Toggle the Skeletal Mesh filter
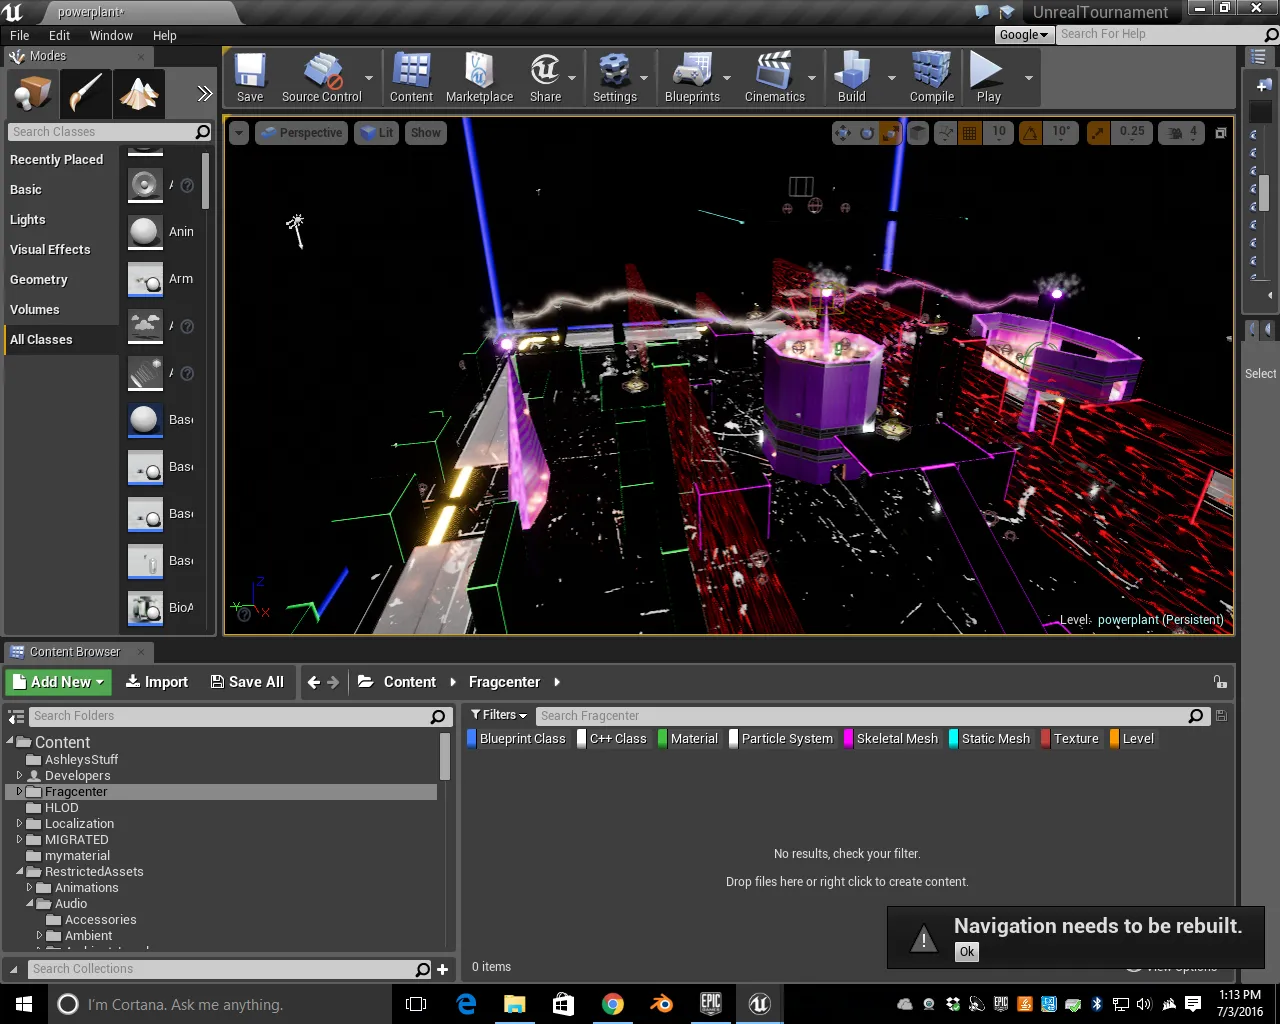The image size is (1280, 1024). (x=892, y=739)
